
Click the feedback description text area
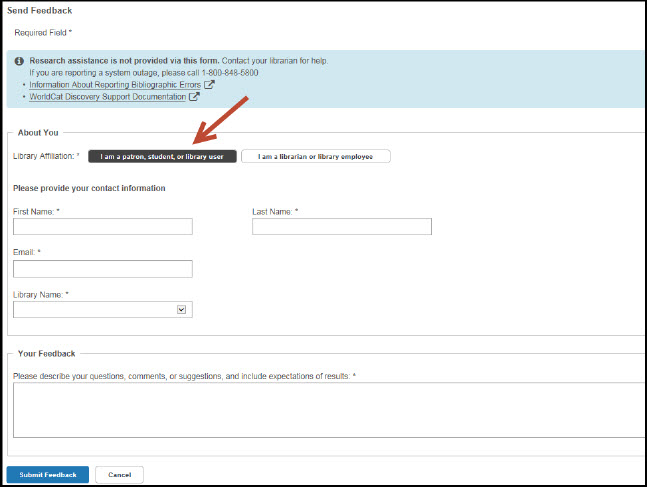(328, 410)
